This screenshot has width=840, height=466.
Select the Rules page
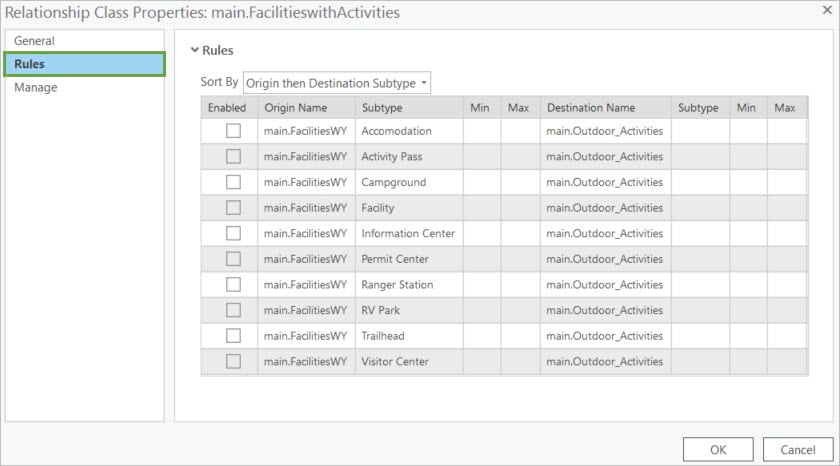(85, 64)
